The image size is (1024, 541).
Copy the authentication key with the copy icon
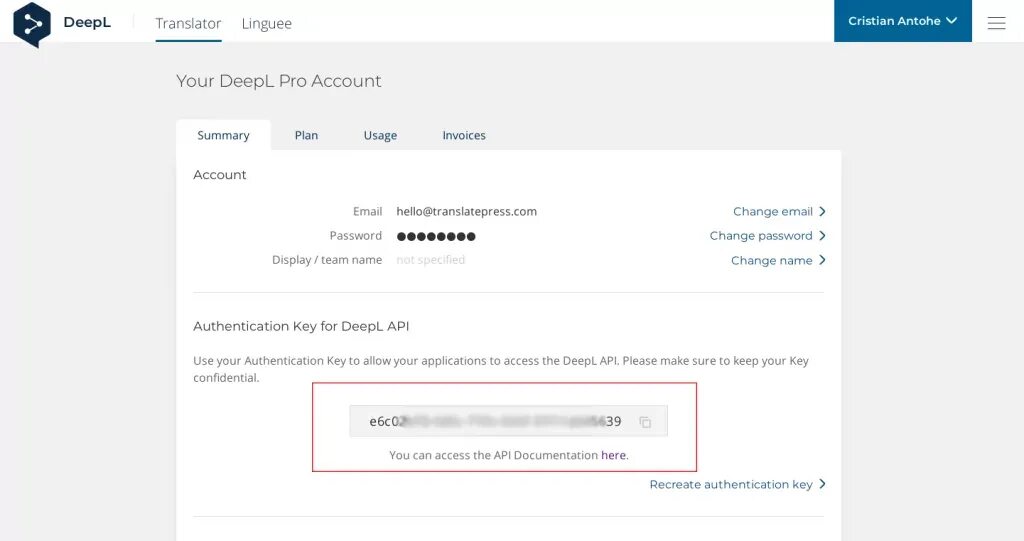[x=645, y=422]
